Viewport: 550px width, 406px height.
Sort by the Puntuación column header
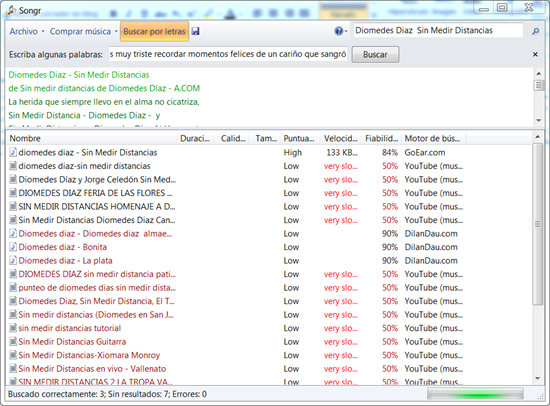click(299, 138)
